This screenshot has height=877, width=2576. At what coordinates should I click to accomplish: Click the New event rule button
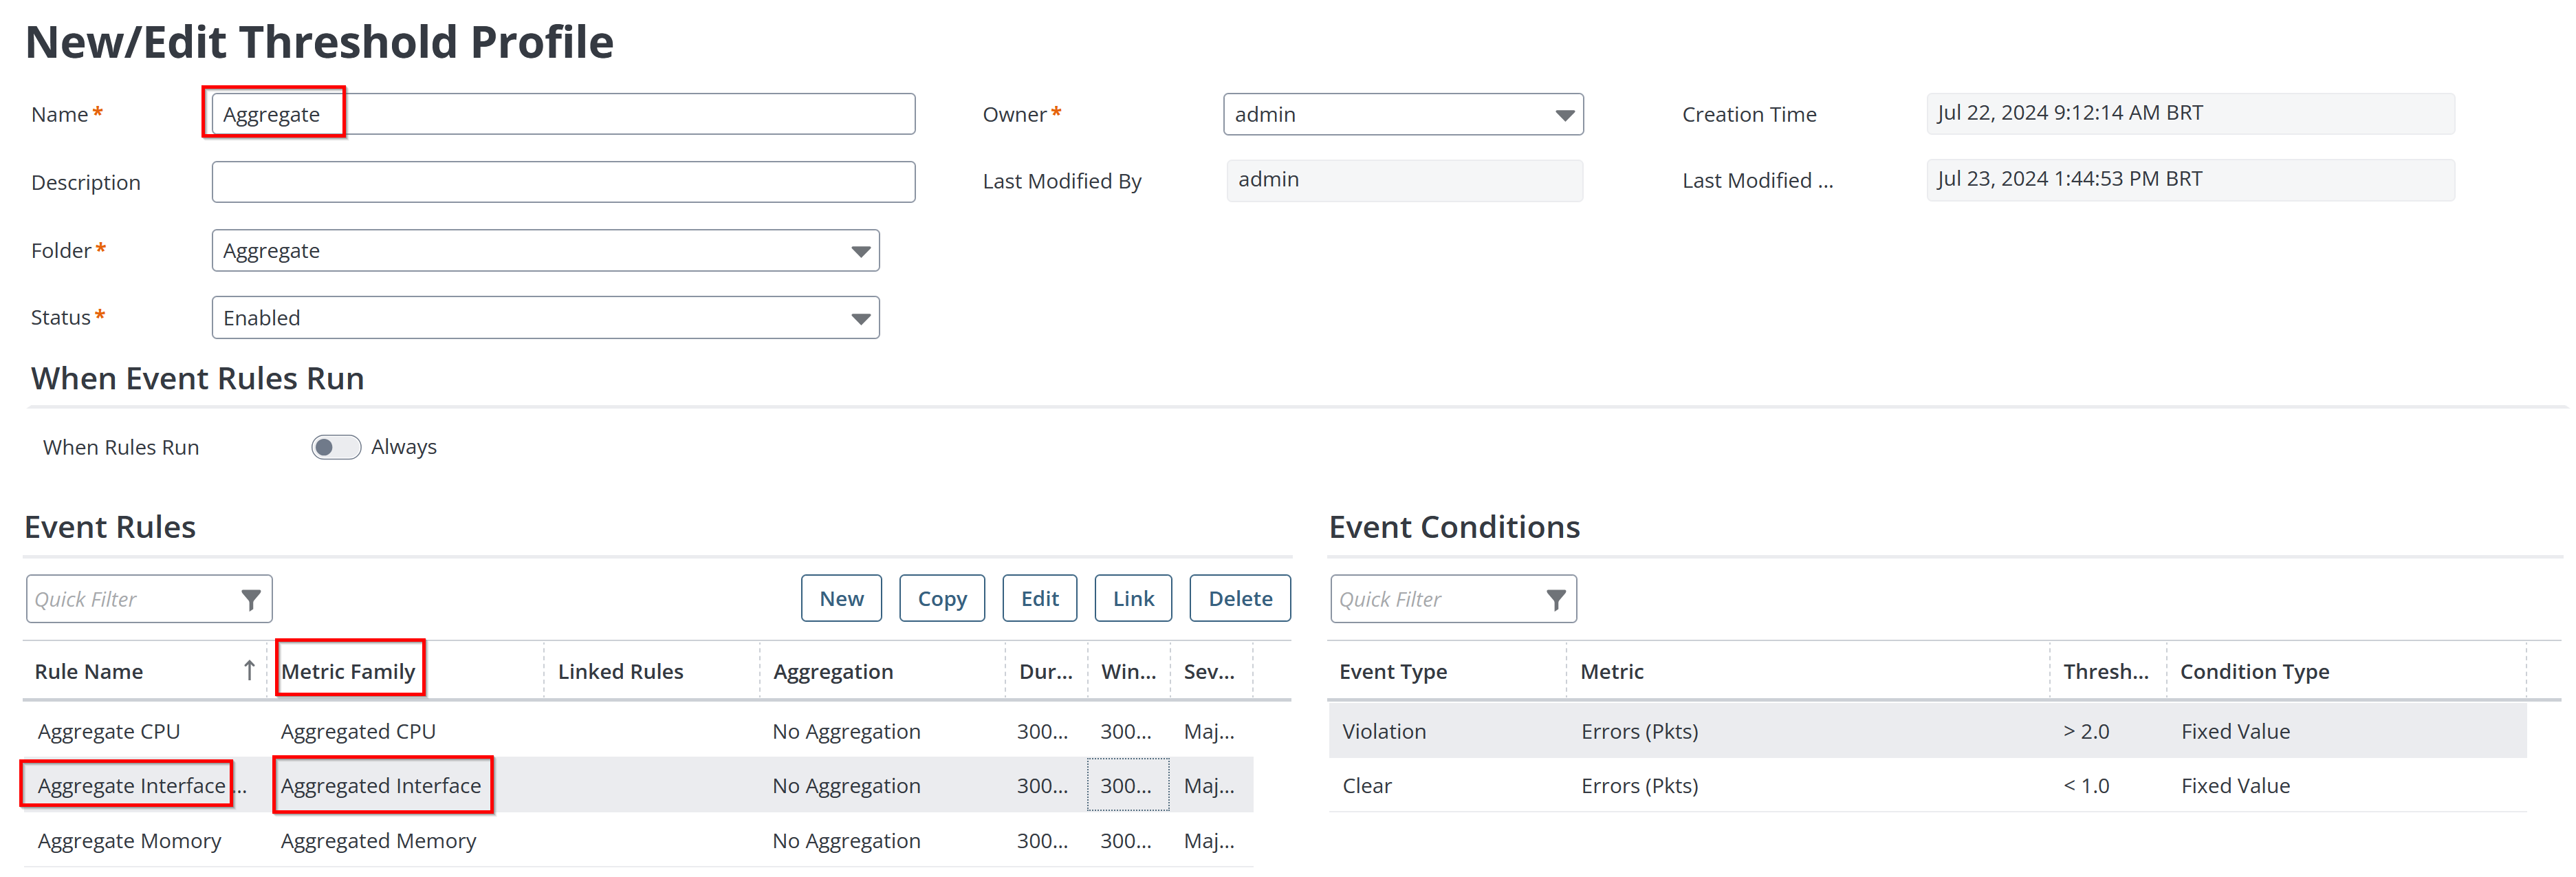[x=840, y=598]
